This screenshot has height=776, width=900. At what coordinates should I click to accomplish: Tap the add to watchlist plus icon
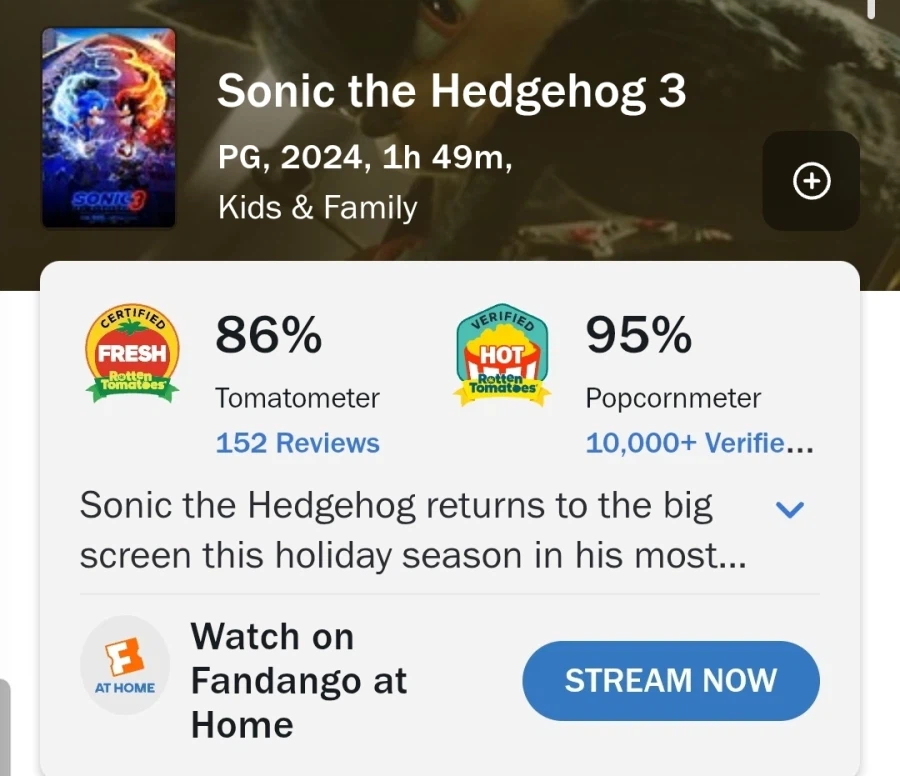point(811,181)
